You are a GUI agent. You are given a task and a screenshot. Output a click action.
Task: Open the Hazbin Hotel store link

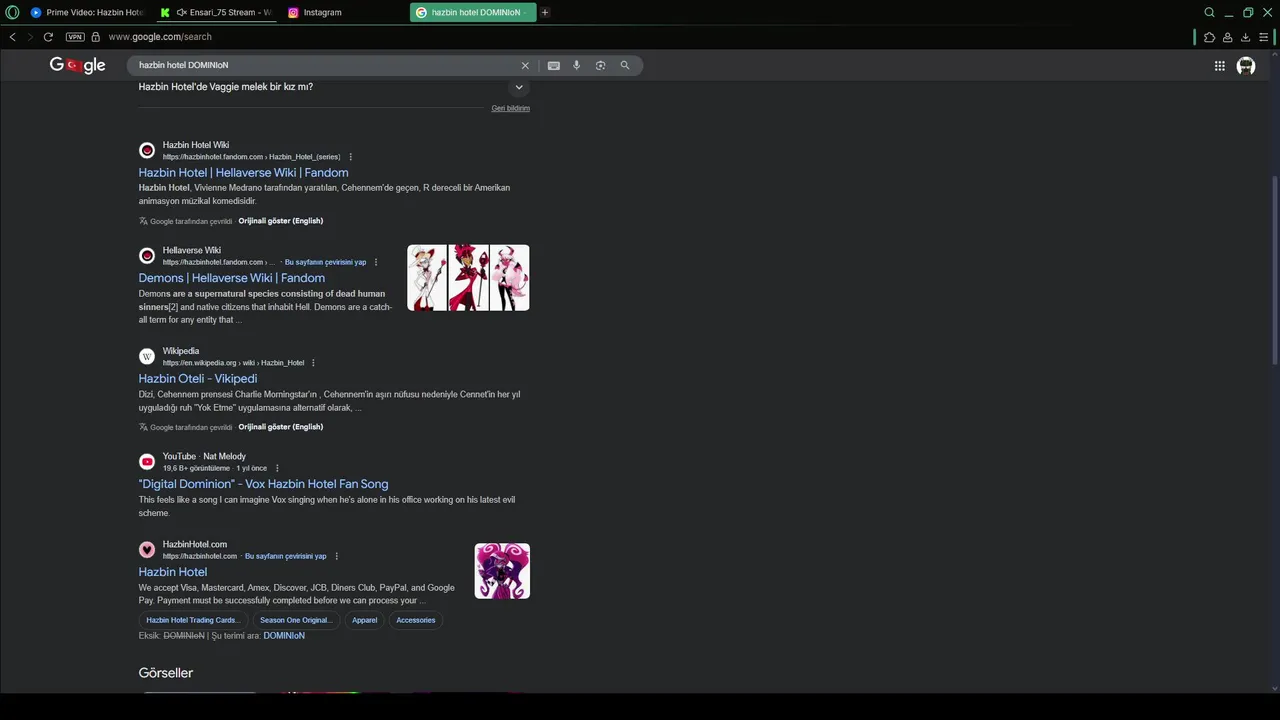point(172,572)
